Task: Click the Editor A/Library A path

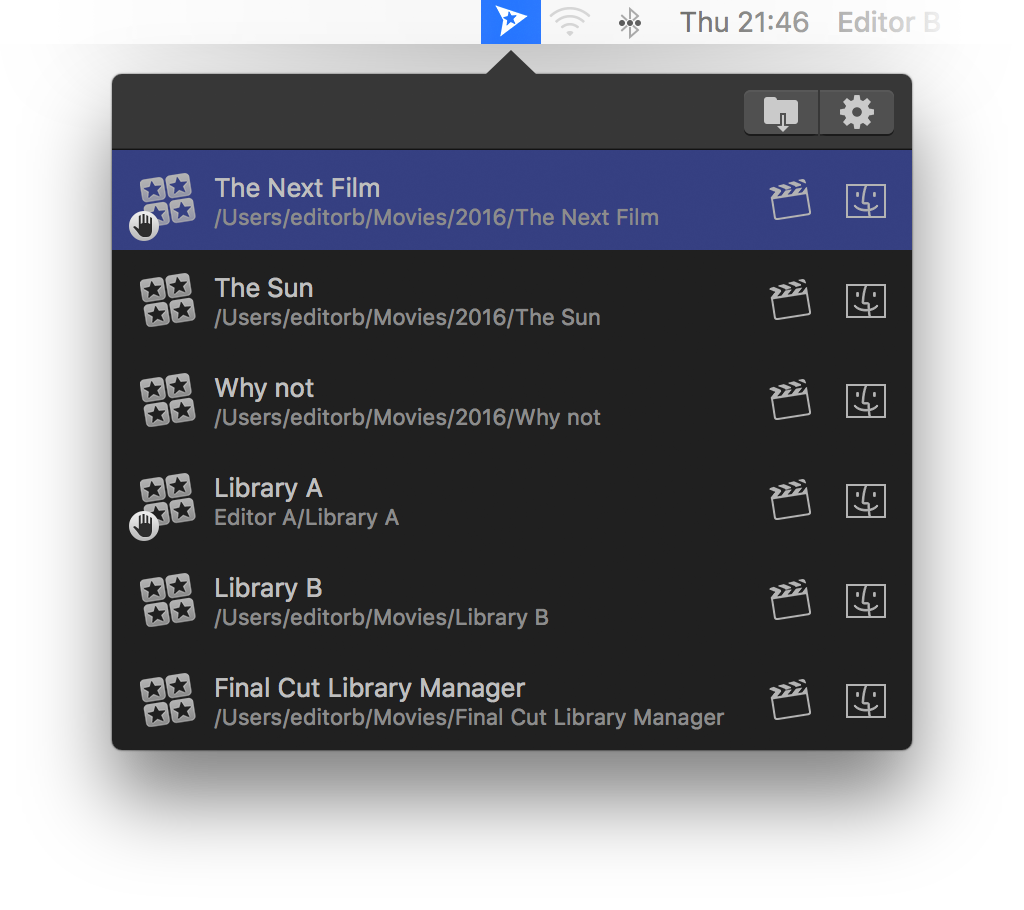Action: tap(306, 517)
